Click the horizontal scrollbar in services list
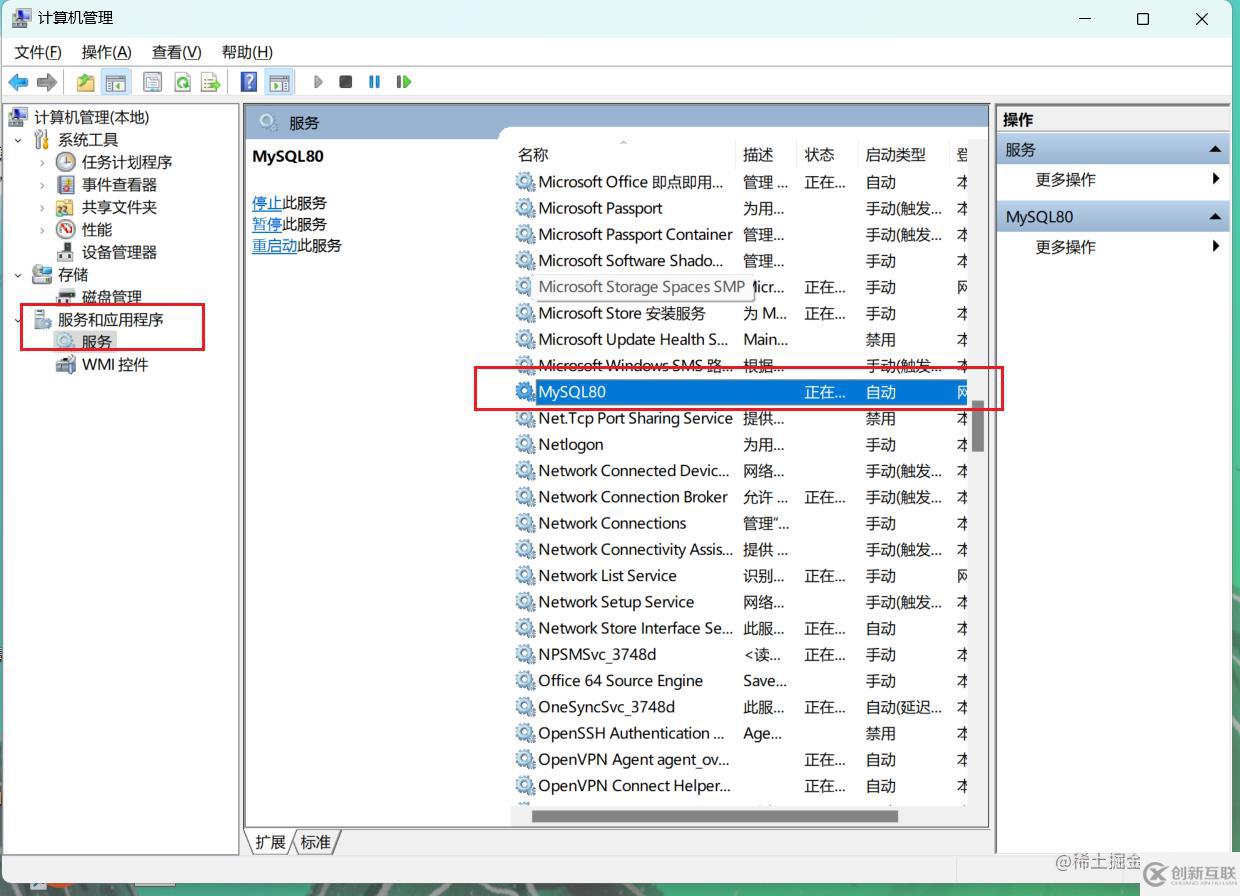 [714, 816]
